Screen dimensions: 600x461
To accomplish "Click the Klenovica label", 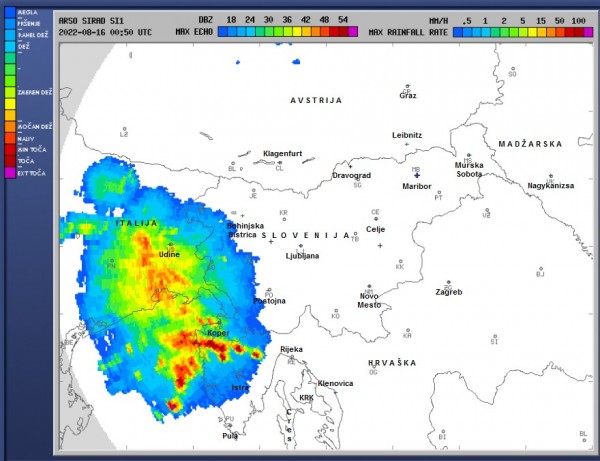I will 335,383.
